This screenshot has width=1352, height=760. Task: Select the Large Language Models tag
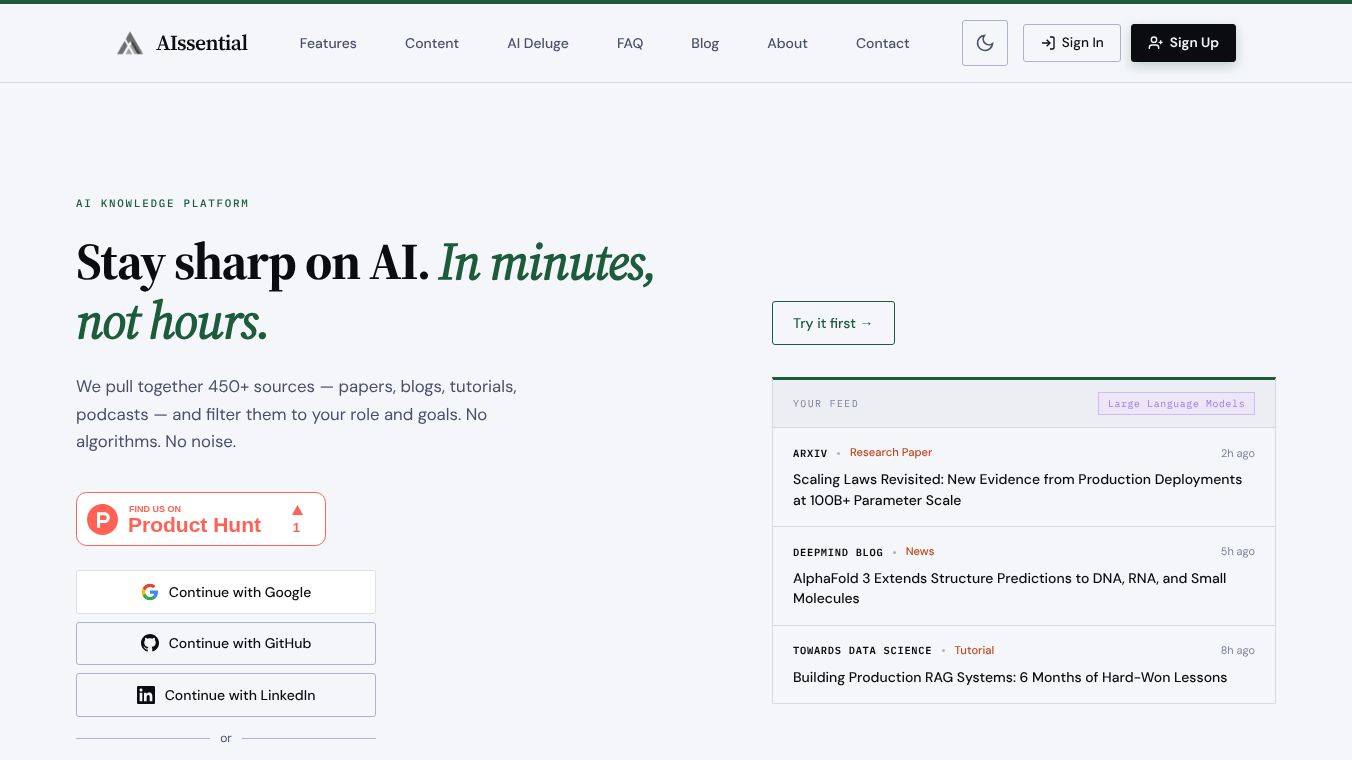coord(1176,404)
